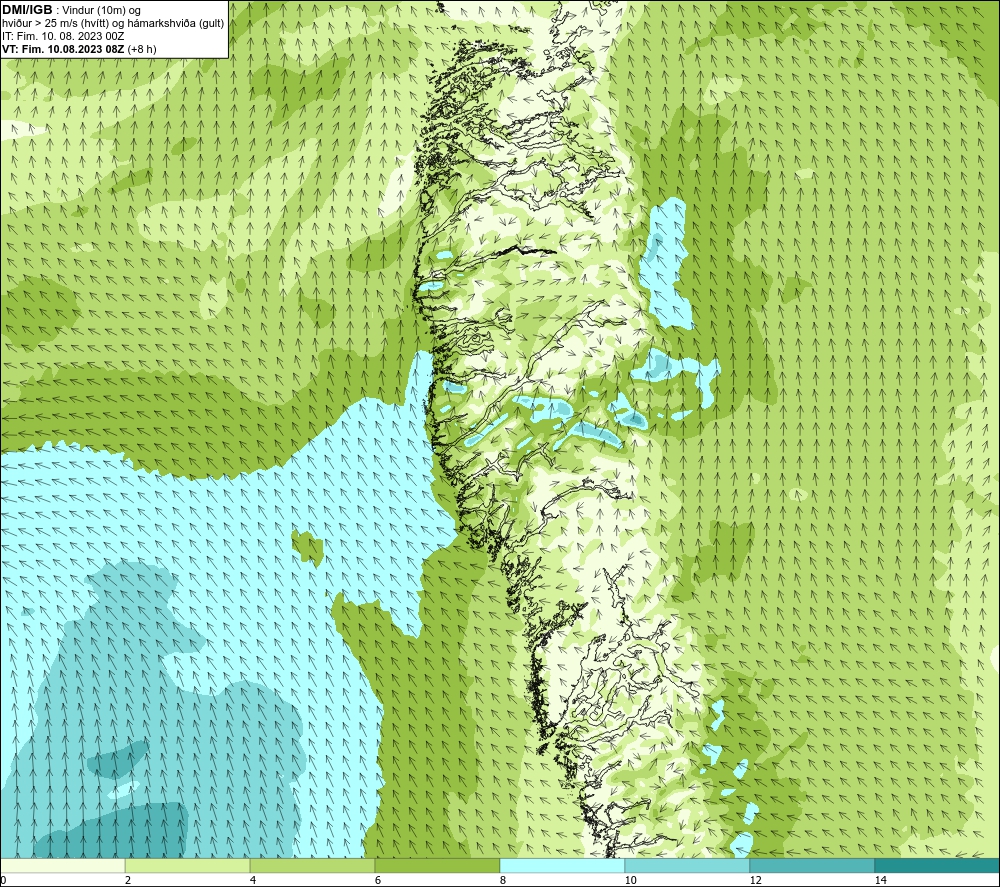This screenshot has width=1000, height=887.
Task: Click the '10' label on the wind scale
Action: coord(630,880)
